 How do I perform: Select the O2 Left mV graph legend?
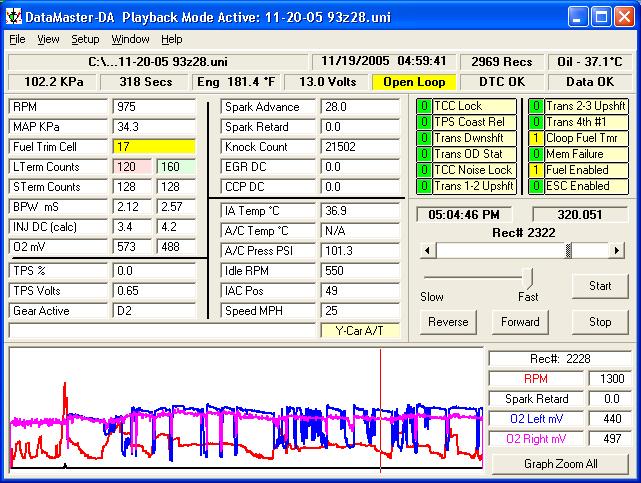538,419
